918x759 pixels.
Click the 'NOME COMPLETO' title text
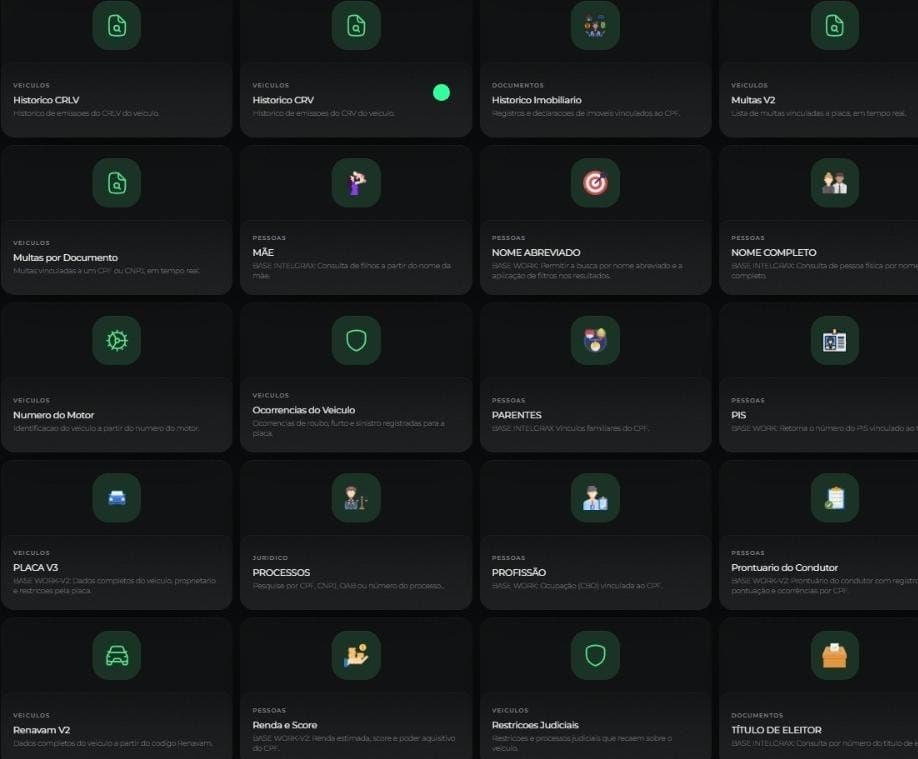pos(773,252)
